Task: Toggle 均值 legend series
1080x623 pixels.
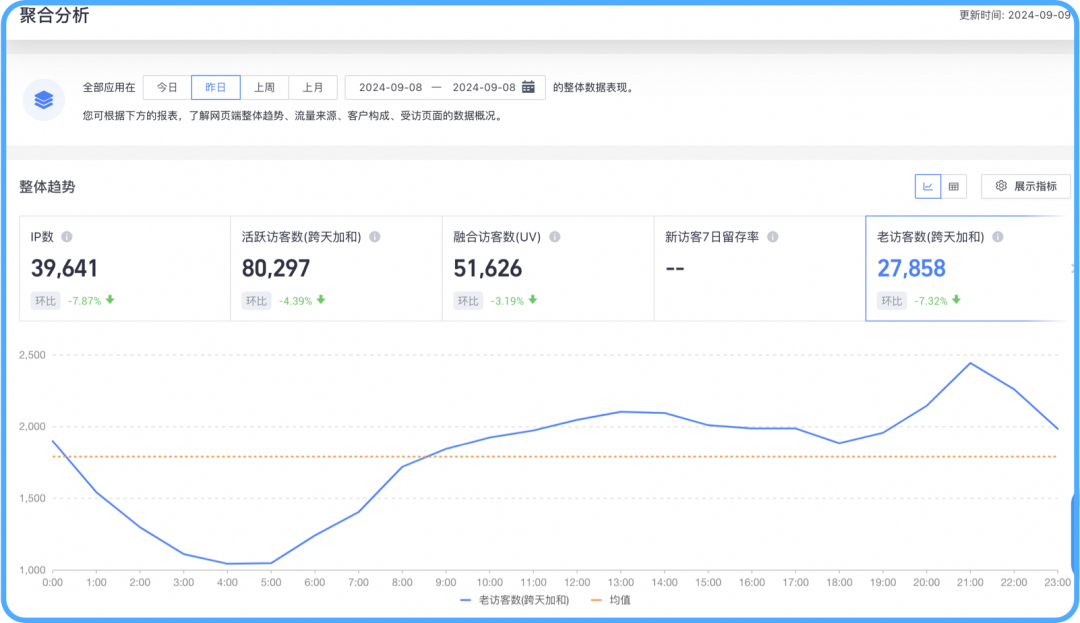Action: (x=611, y=600)
